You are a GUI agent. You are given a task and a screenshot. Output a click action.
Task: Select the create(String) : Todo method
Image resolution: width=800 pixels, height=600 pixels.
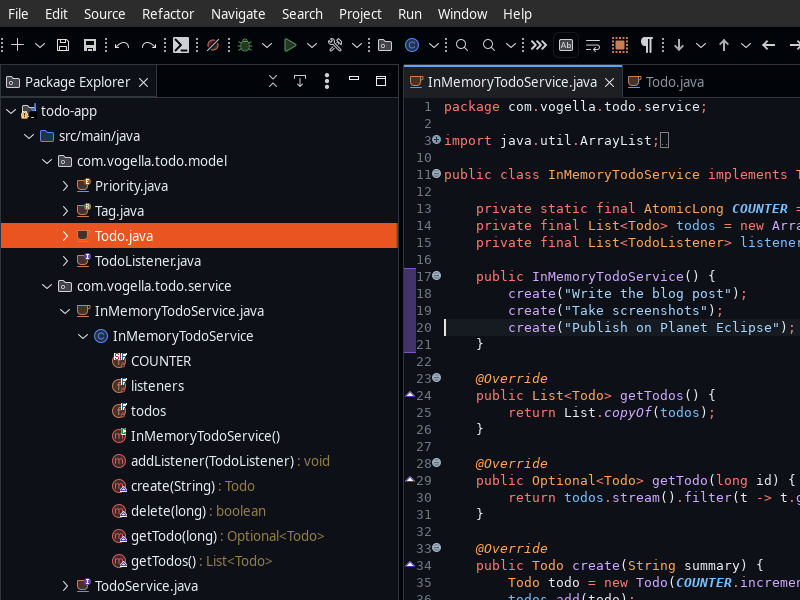click(192, 486)
